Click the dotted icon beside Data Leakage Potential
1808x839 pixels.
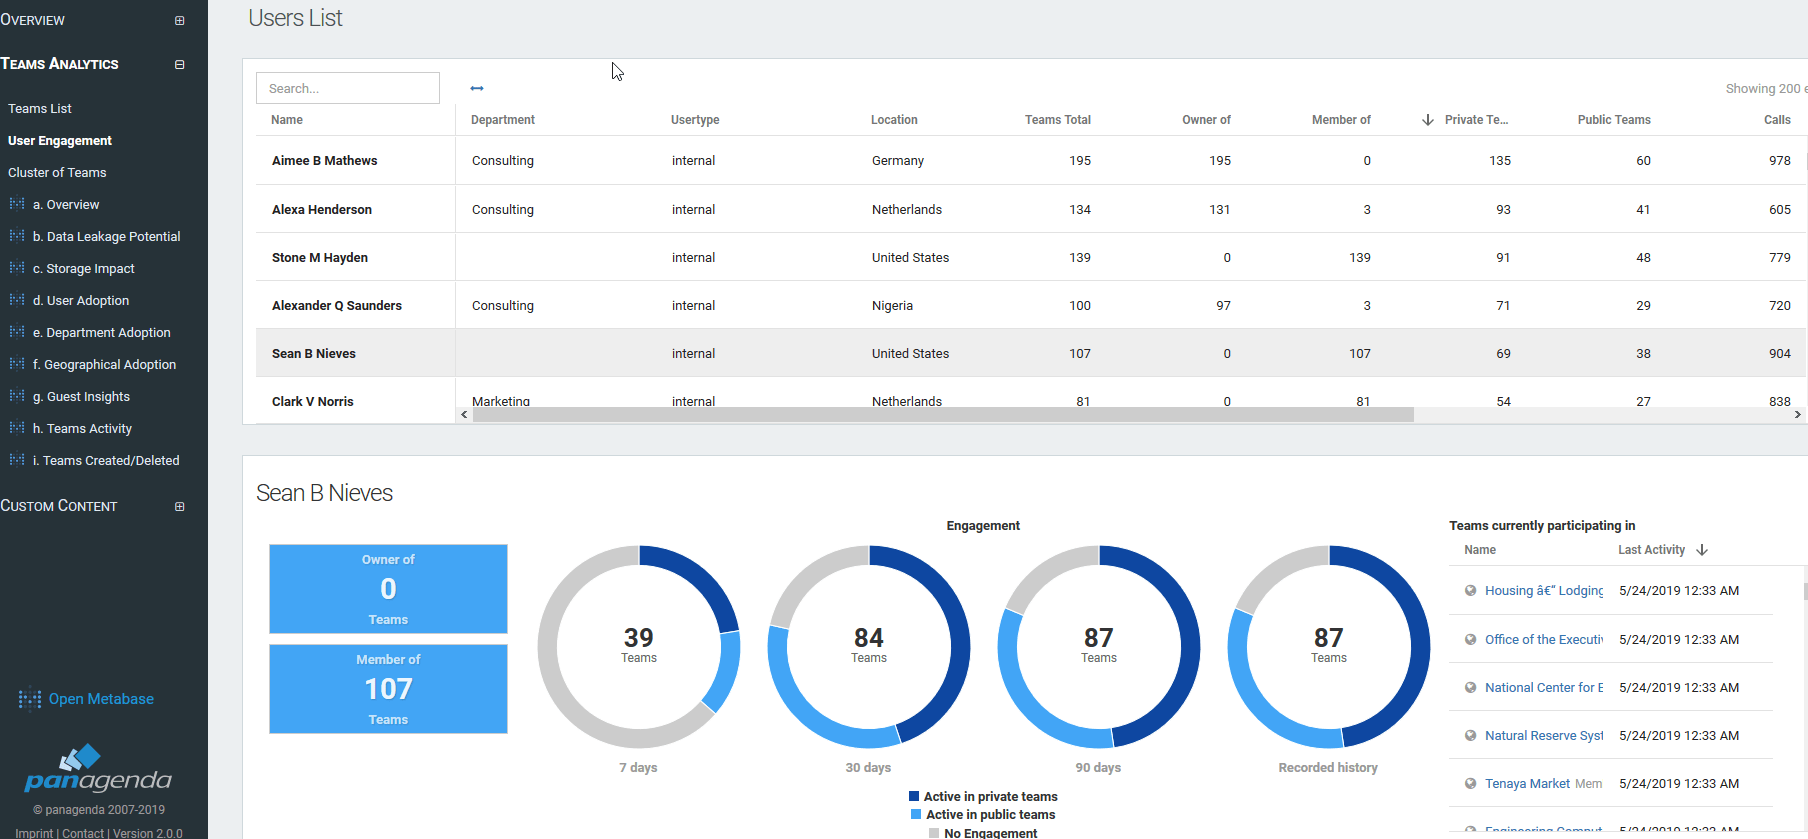tap(17, 236)
